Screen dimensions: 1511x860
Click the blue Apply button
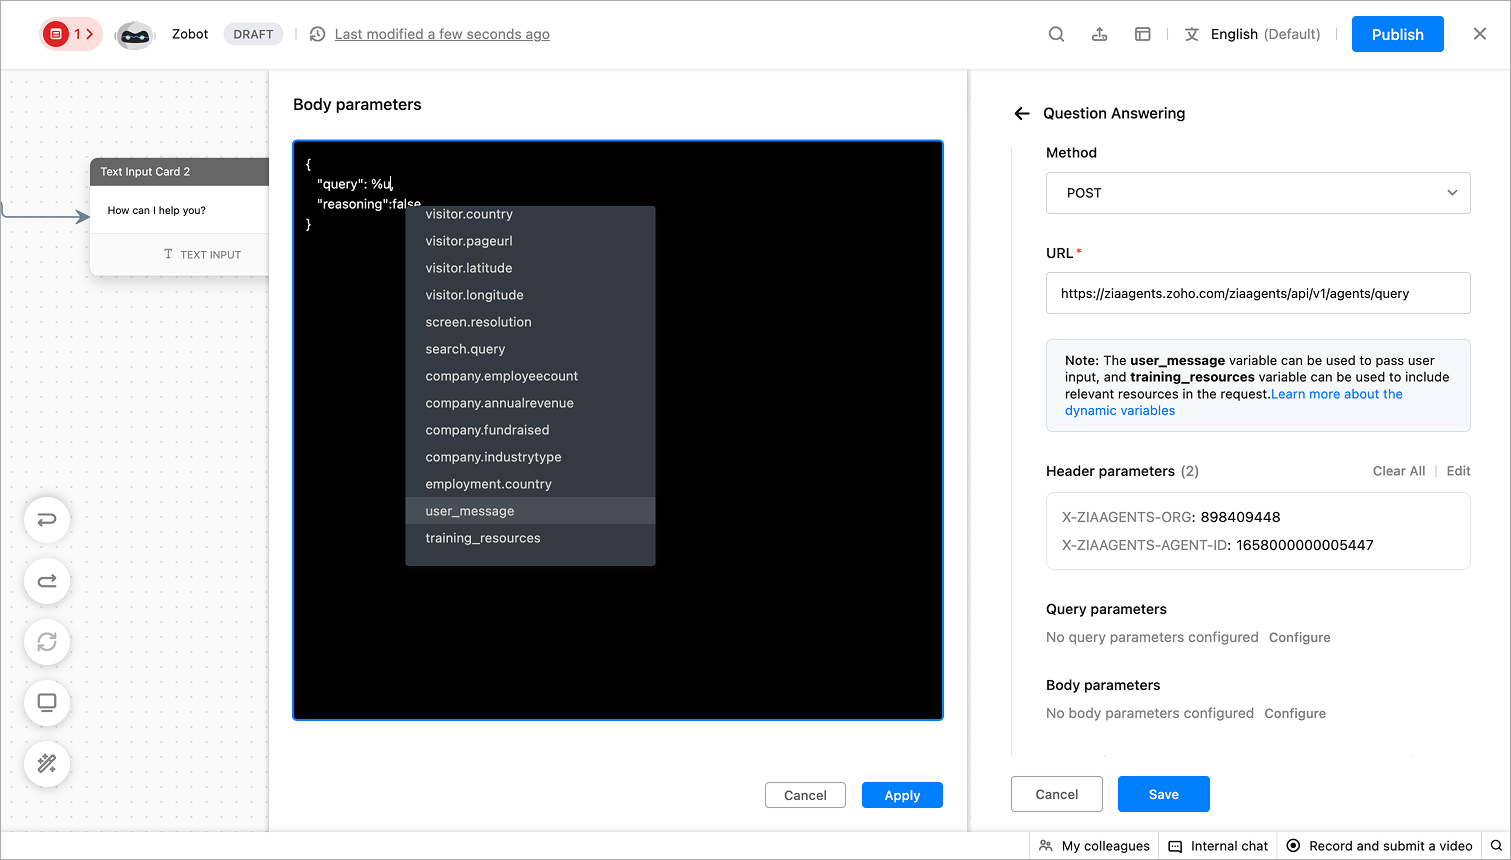[902, 795]
